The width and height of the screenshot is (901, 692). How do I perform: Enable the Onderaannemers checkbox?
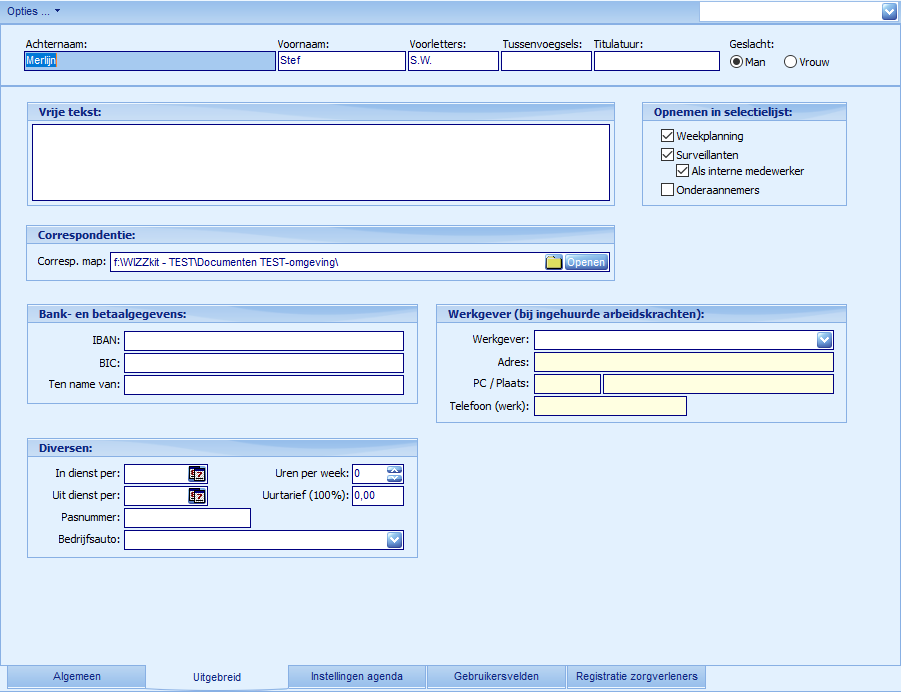[x=667, y=190]
